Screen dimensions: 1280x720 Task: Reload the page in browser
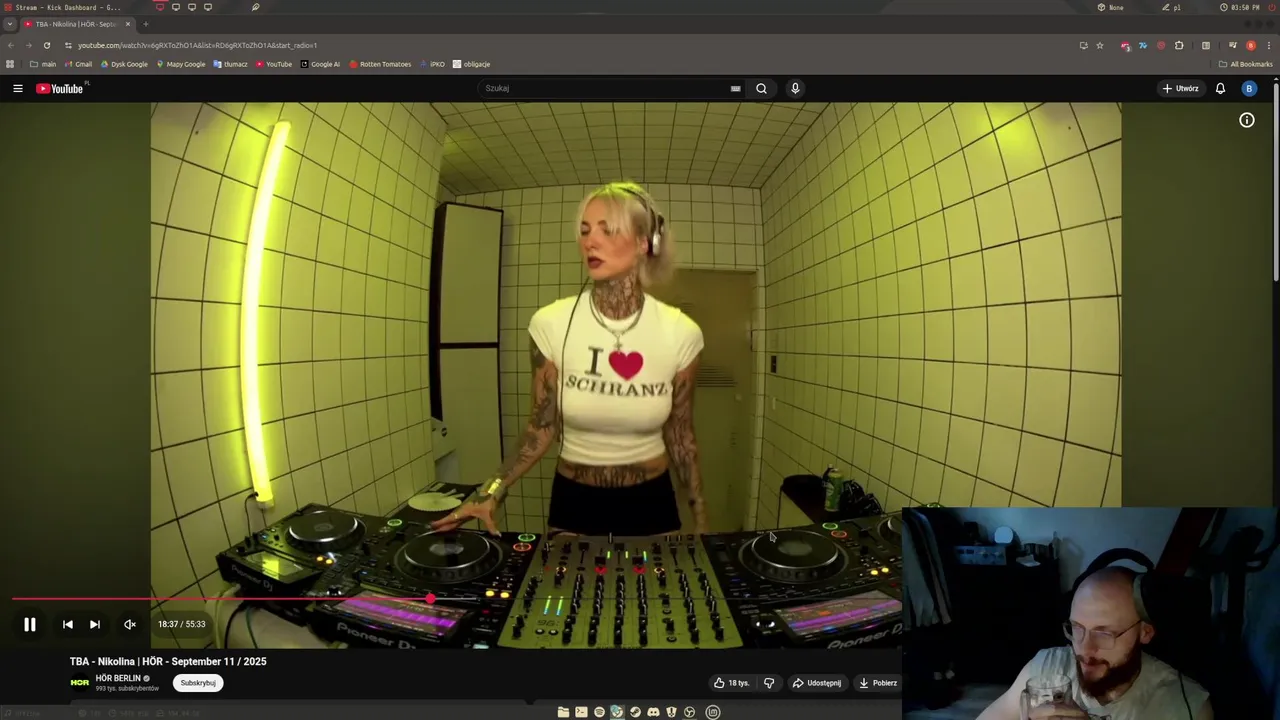(x=47, y=45)
